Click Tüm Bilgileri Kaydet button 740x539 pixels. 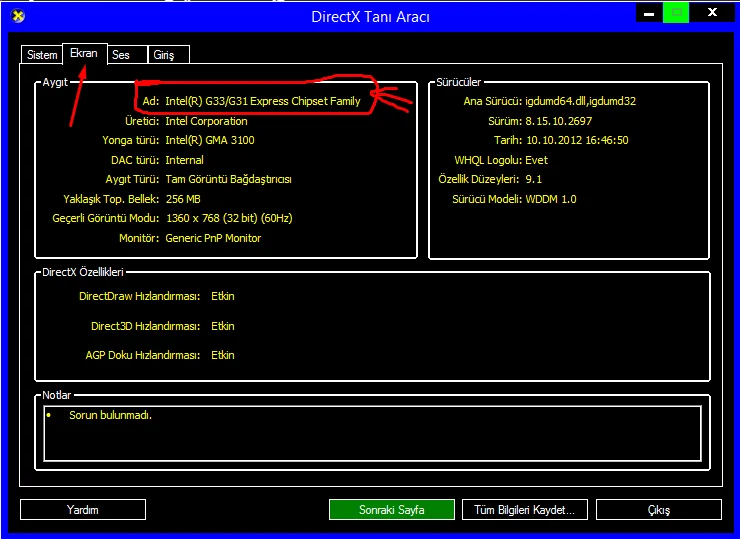pos(524,510)
